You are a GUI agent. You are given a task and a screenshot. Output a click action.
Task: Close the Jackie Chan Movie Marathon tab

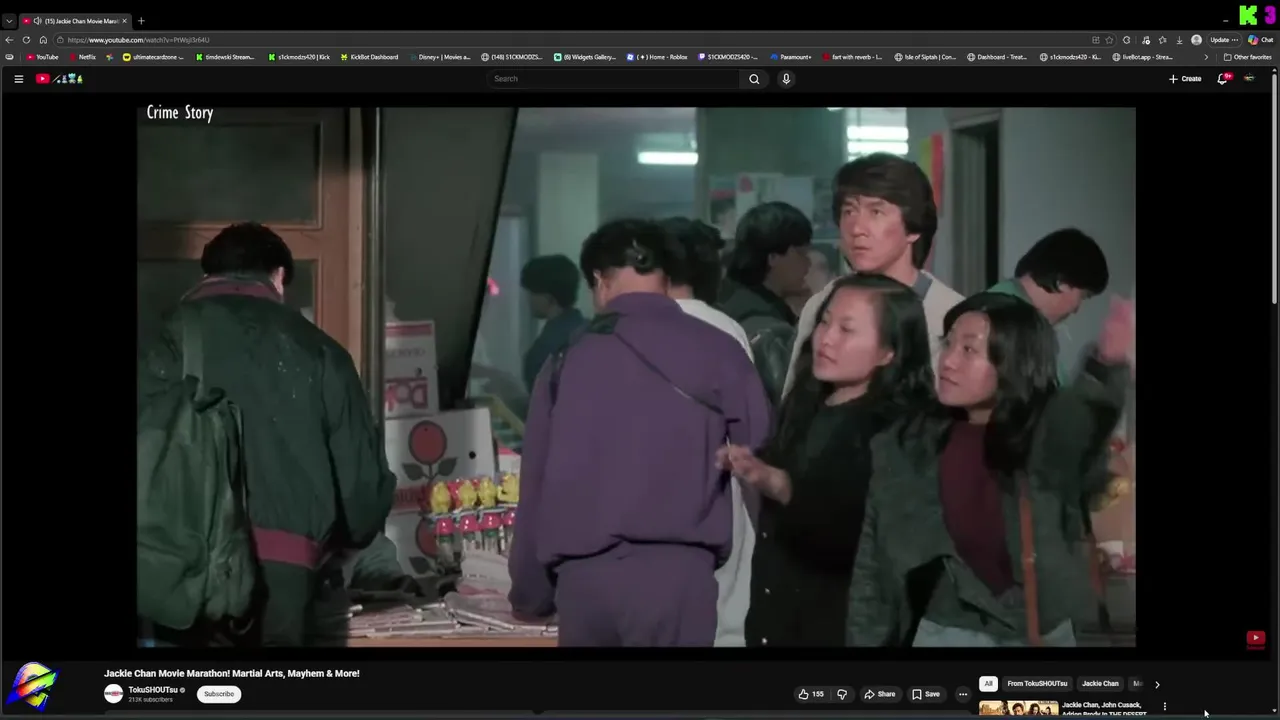click(124, 21)
